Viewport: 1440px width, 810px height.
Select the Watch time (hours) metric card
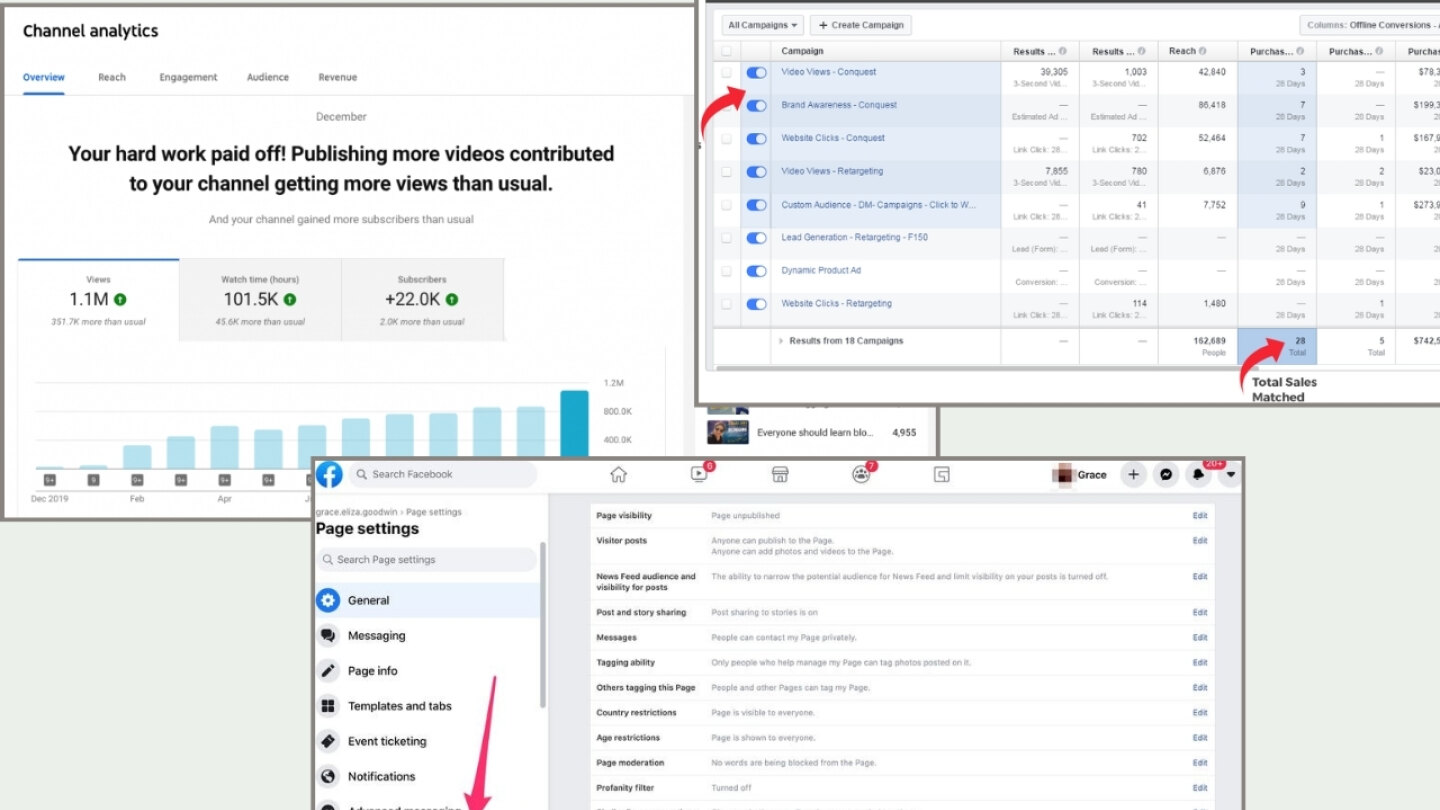260,300
